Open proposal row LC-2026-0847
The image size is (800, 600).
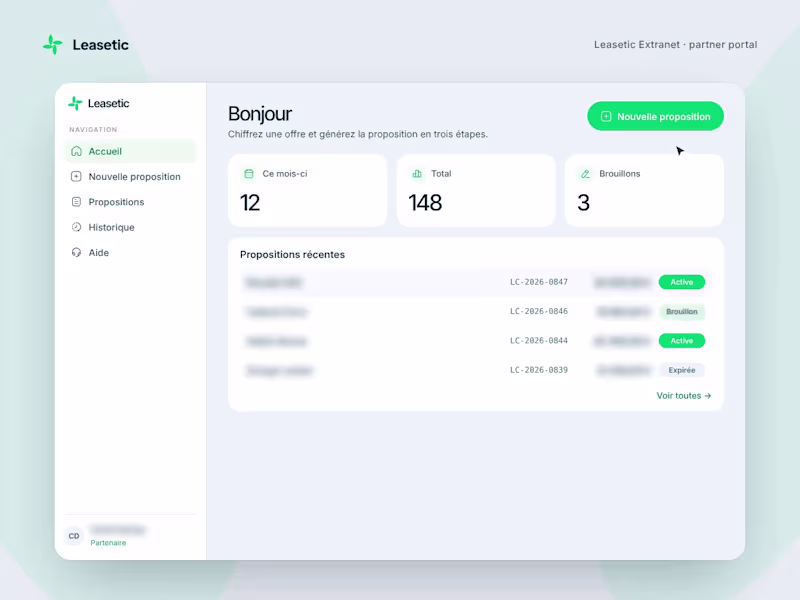coord(476,282)
